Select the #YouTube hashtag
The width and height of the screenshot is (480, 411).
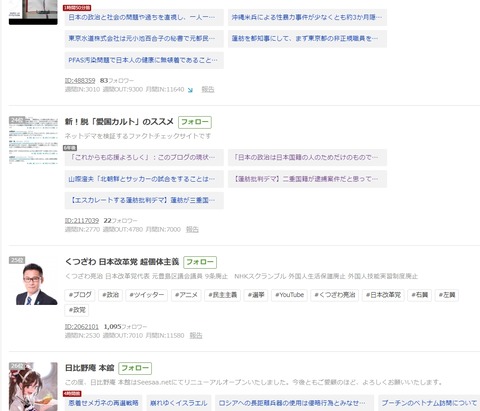pos(289,295)
